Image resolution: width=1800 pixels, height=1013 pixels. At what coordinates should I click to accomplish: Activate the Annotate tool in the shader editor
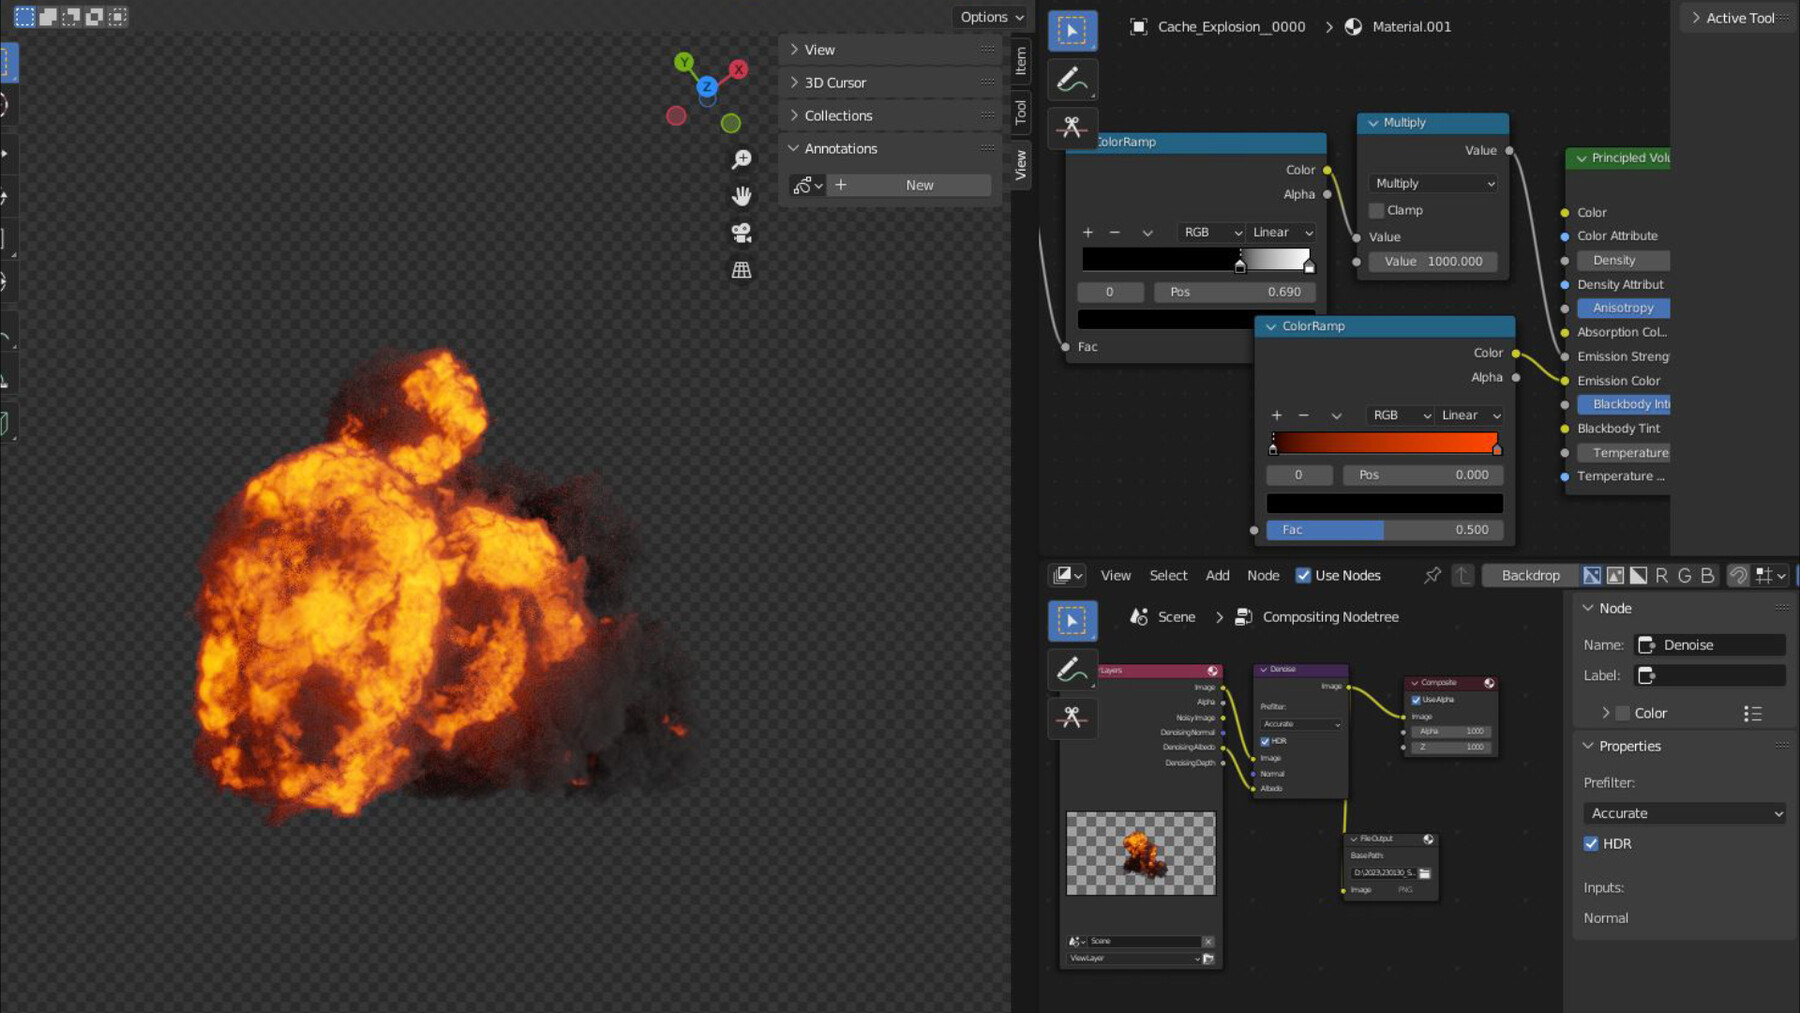tap(1072, 79)
